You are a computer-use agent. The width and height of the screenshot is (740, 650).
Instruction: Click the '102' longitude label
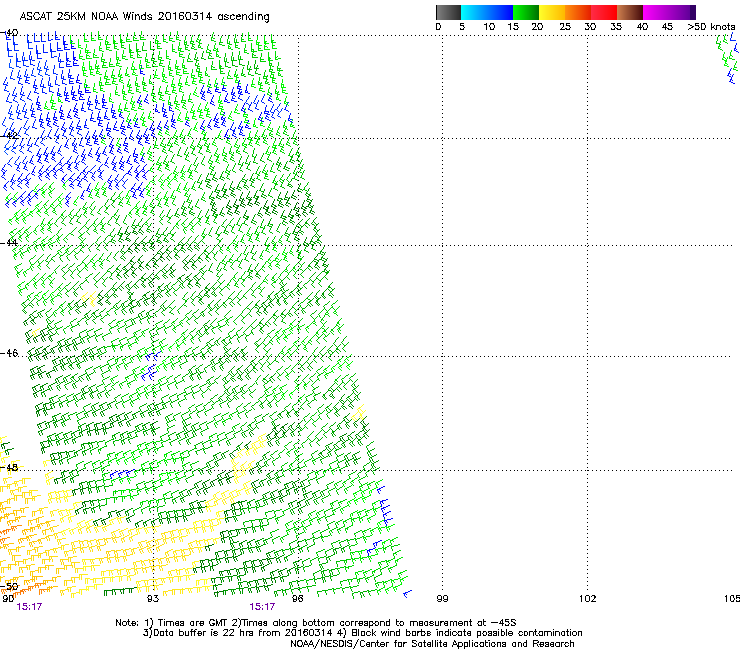point(588,599)
